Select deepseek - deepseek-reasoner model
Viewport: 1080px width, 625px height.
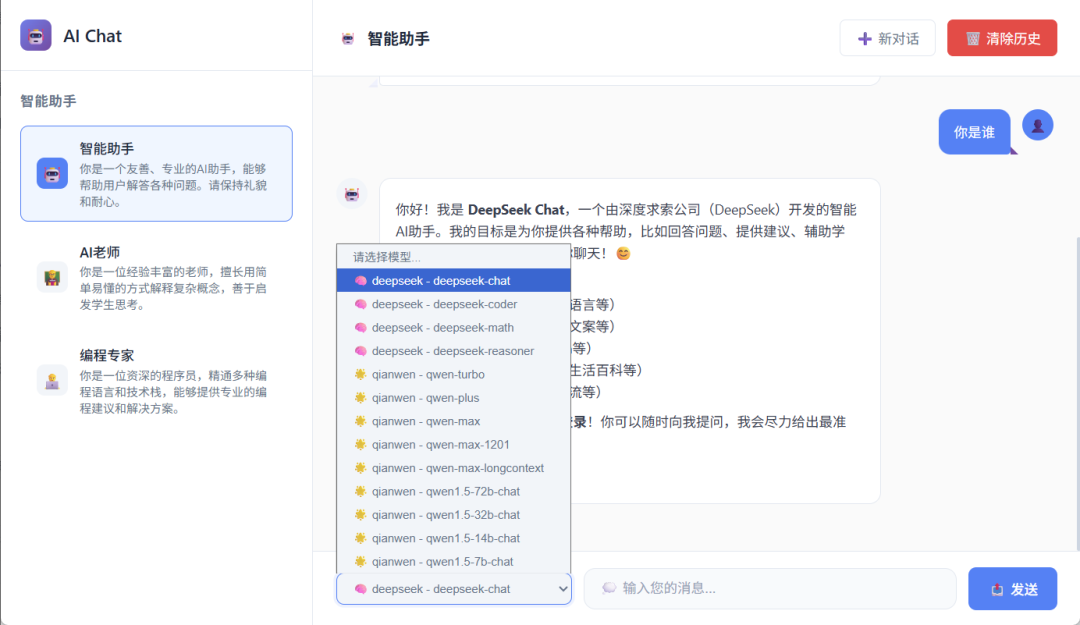[454, 351]
